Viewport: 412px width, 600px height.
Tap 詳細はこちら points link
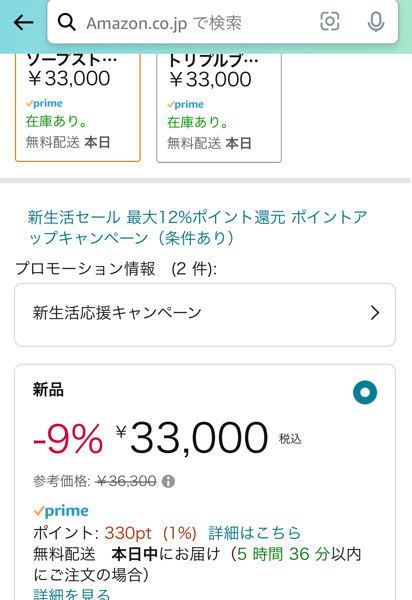254,533
